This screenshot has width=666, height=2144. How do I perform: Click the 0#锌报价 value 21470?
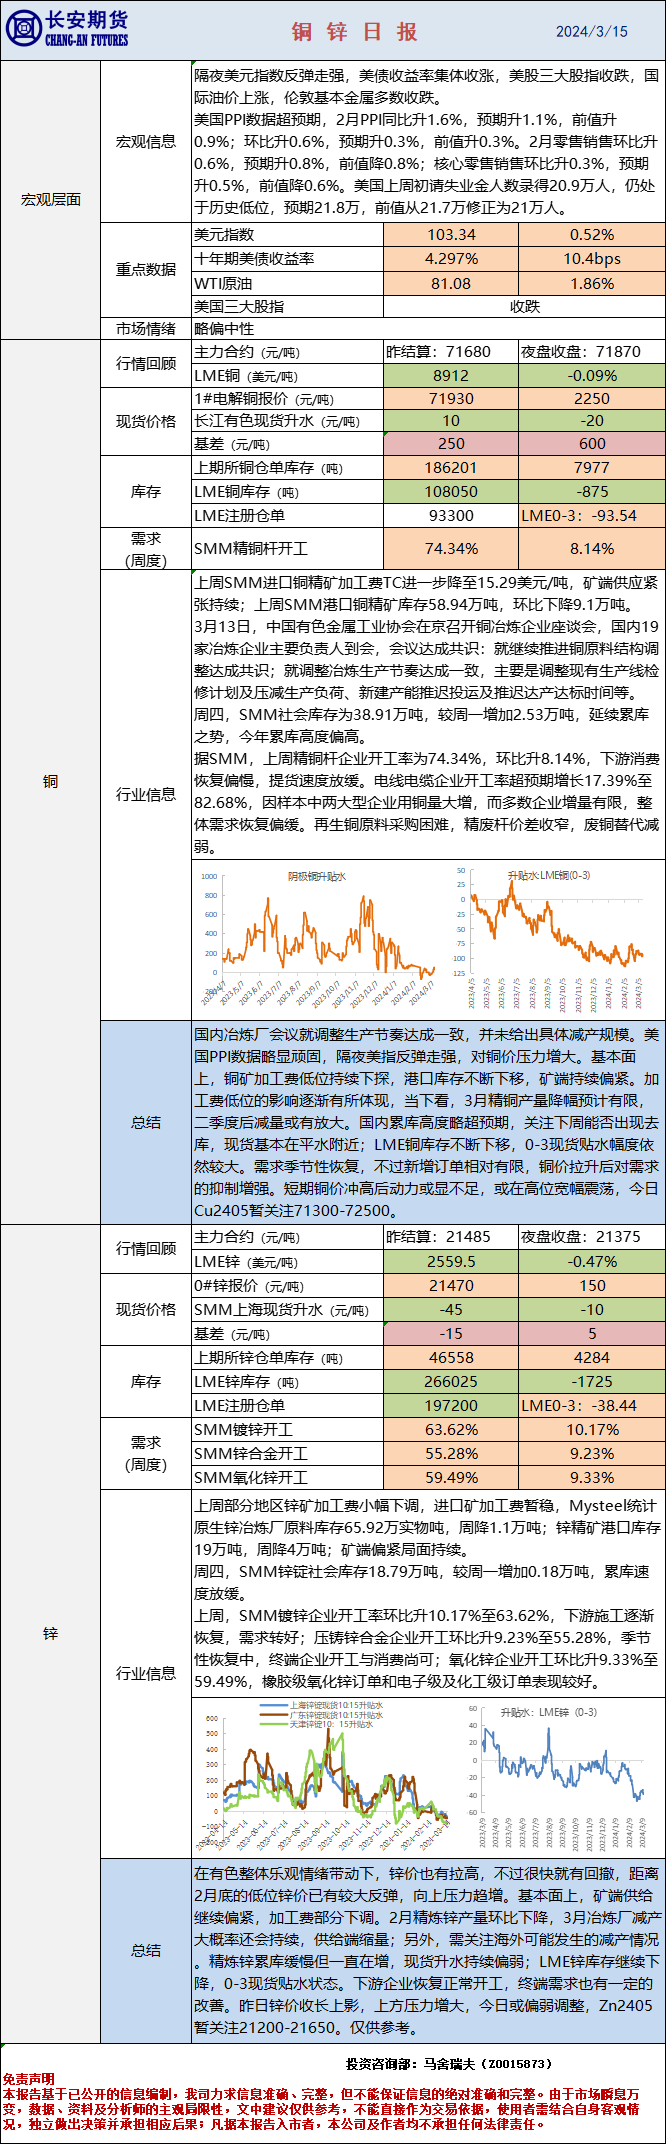(x=451, y=1286)
